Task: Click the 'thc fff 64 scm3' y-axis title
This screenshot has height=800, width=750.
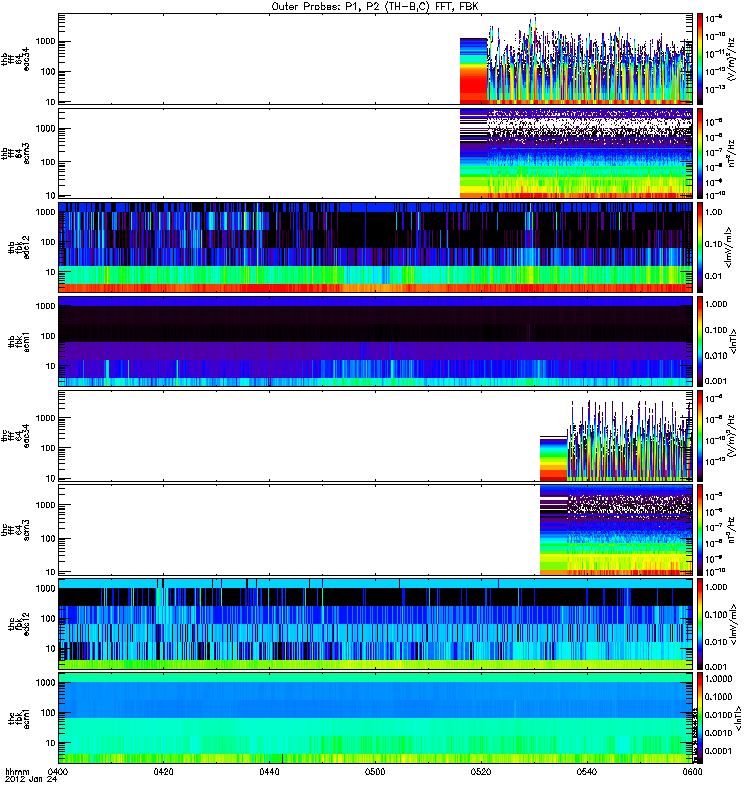Action: pos(15,530)
